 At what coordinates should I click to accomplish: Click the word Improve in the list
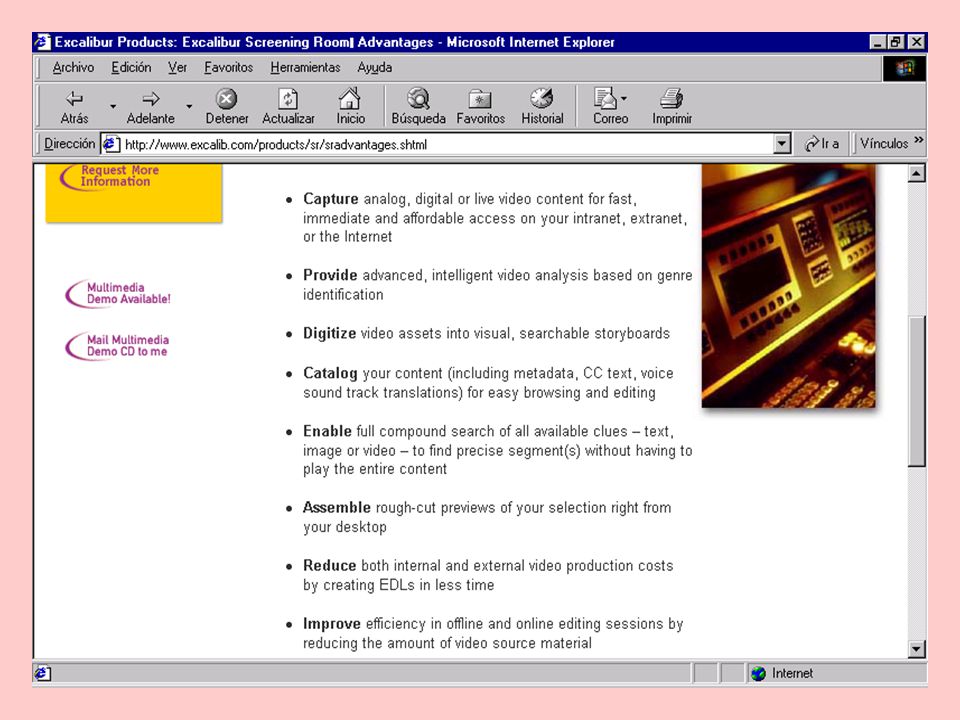(x=332, y=624)
